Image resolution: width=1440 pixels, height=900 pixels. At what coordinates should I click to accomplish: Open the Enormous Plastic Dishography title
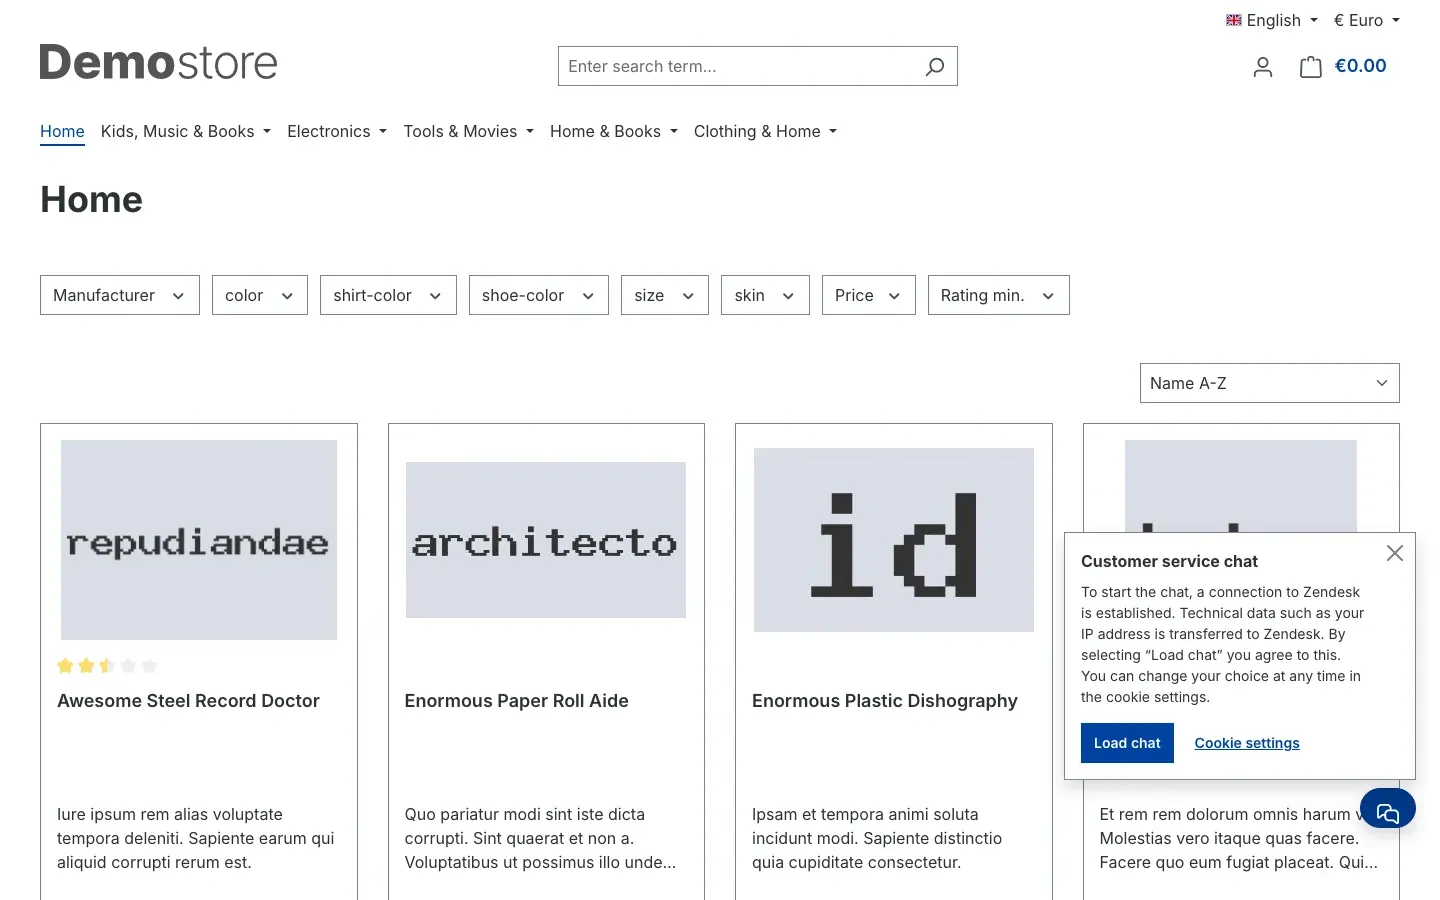click(x=885, y=701)
